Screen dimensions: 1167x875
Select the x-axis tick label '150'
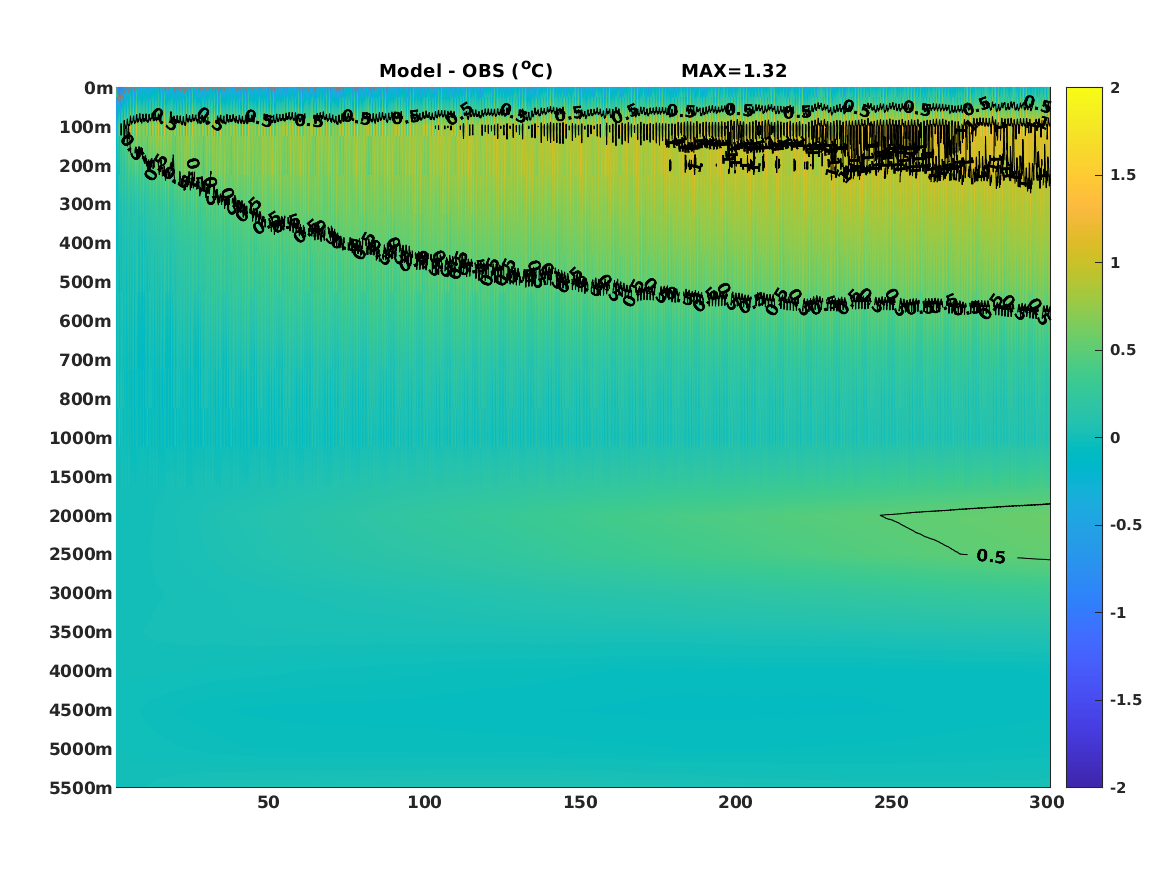[x=580, y=803]
